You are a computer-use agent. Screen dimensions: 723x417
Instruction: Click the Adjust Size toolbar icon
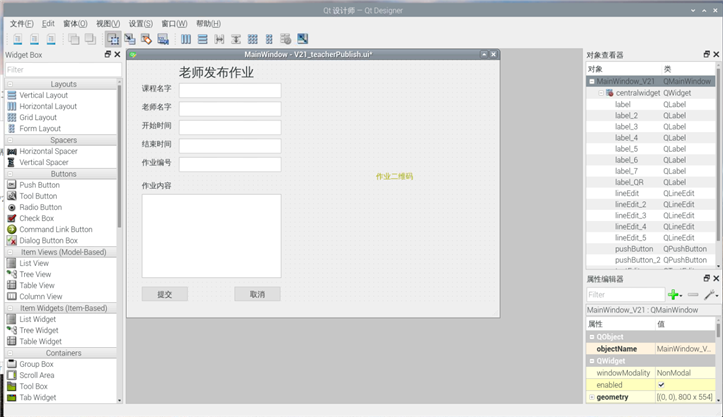(302, 39)
